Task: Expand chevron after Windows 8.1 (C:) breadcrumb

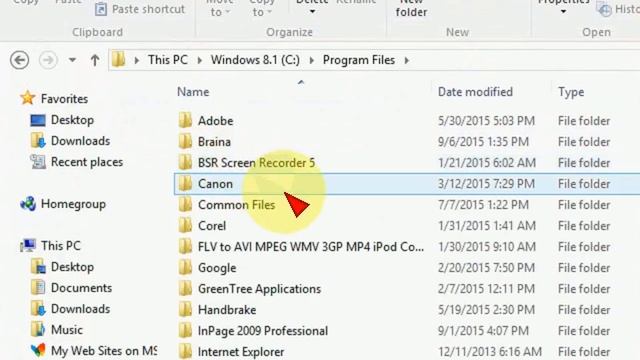Action: [x=312, y=60]
